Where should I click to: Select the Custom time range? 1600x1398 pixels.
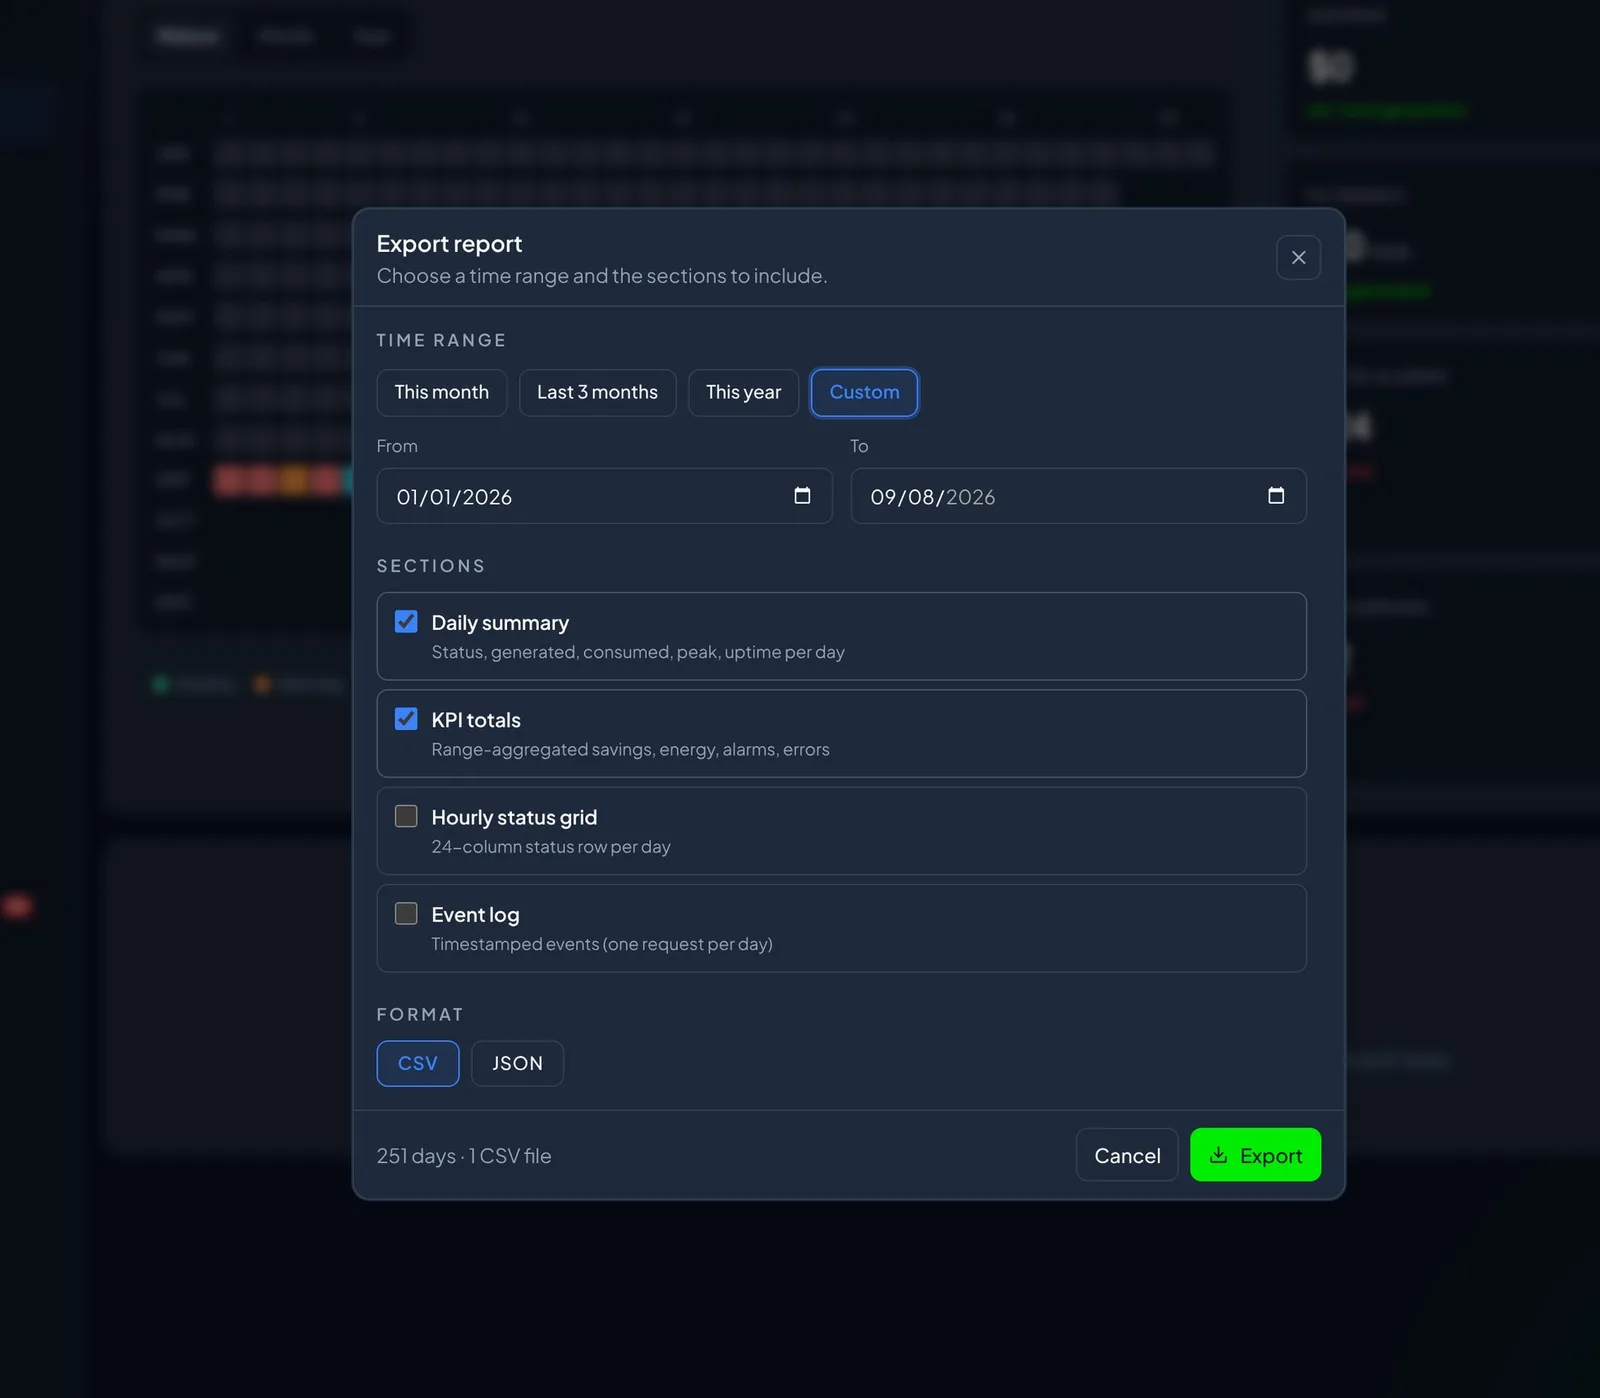point(864,393)
